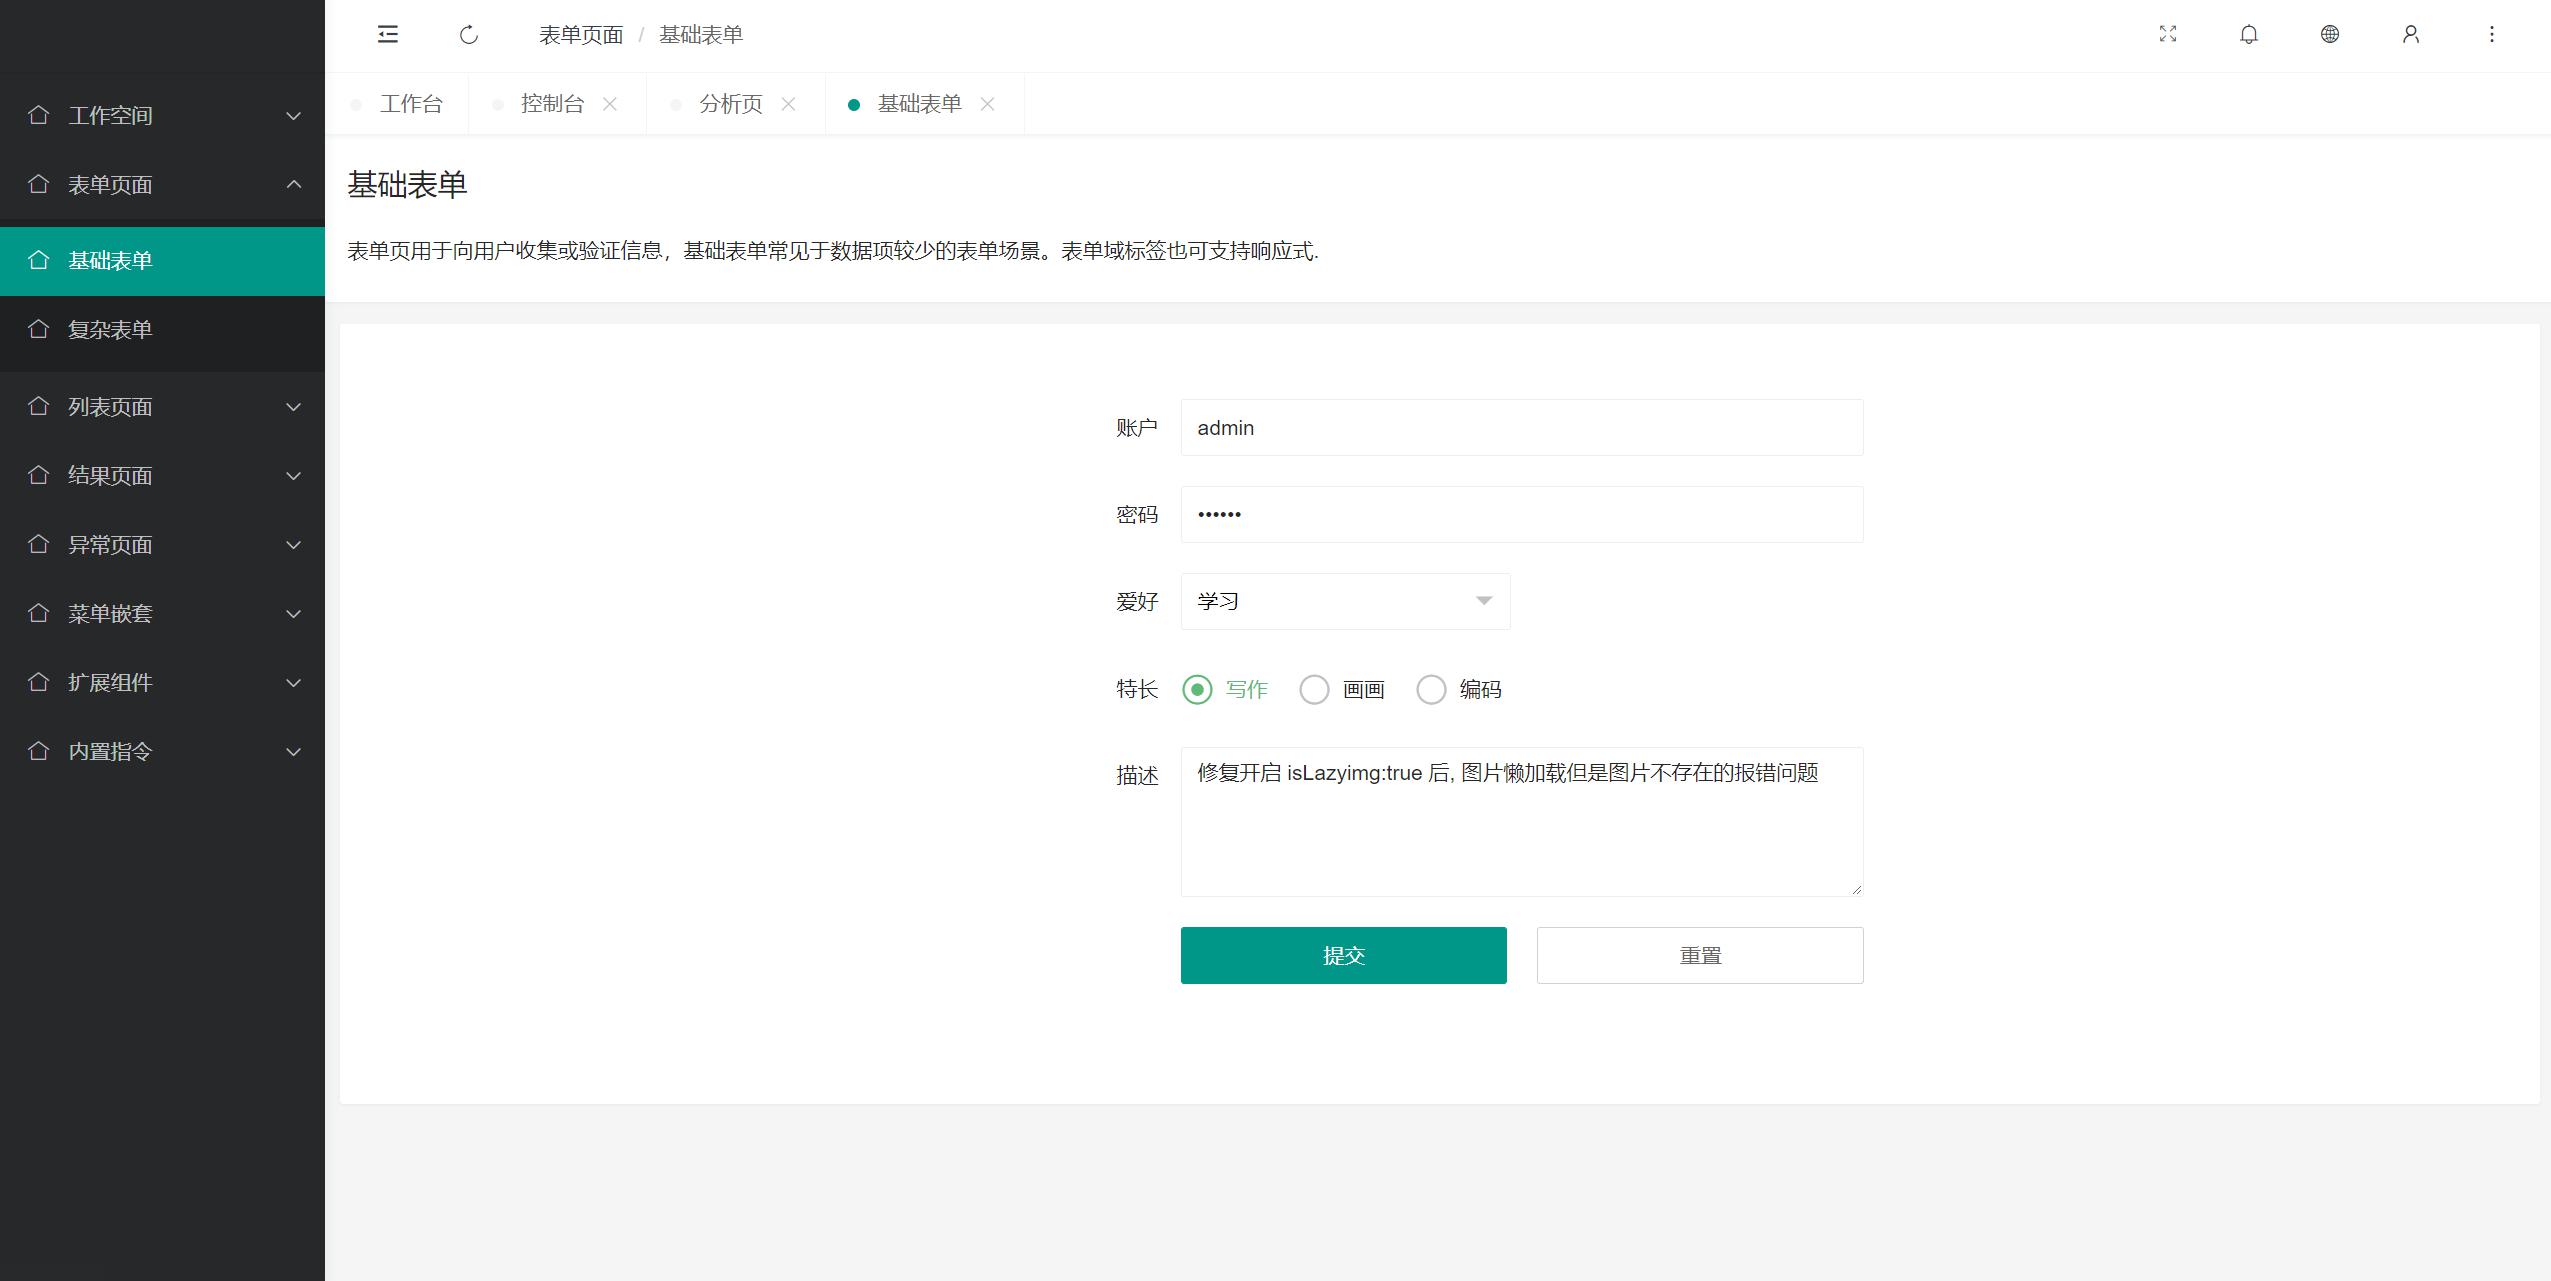This screenshot has height=1281, width=2551.
Task: Click into the 账户 input field
Action: (x=1521, y=428)
